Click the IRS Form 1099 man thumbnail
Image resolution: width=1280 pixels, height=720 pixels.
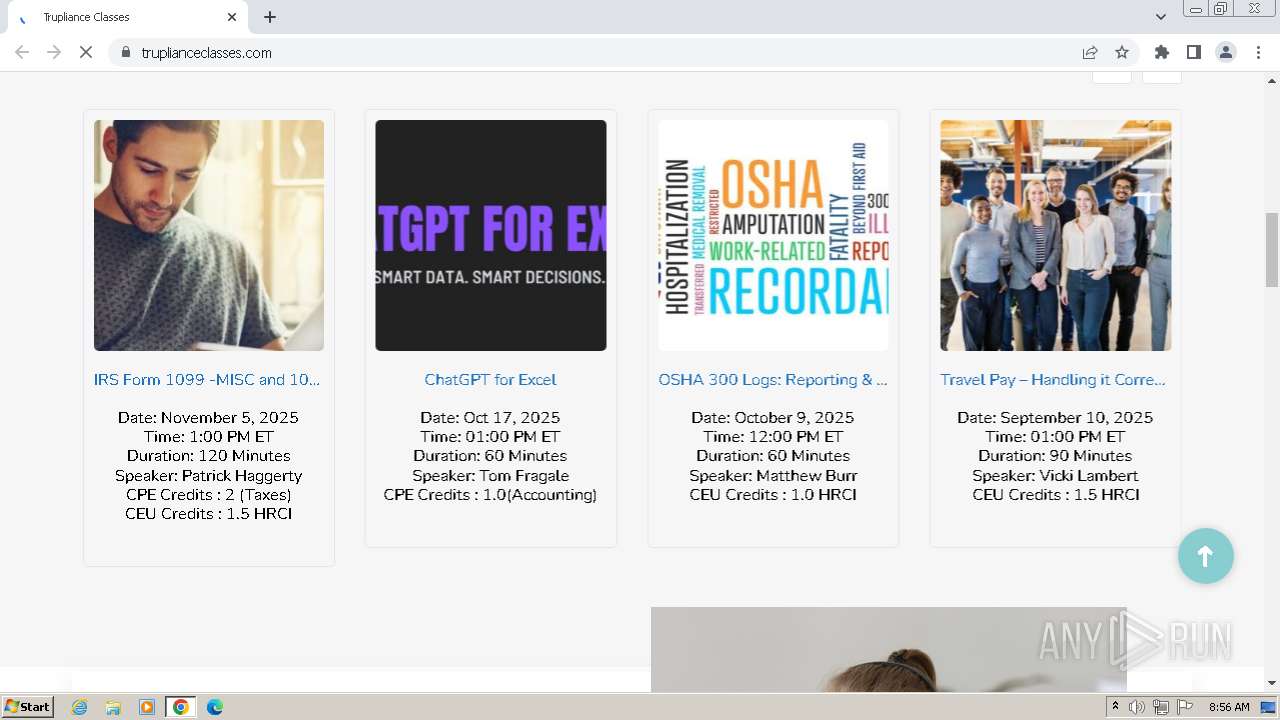pyautogui.click(x=209, y=235)
